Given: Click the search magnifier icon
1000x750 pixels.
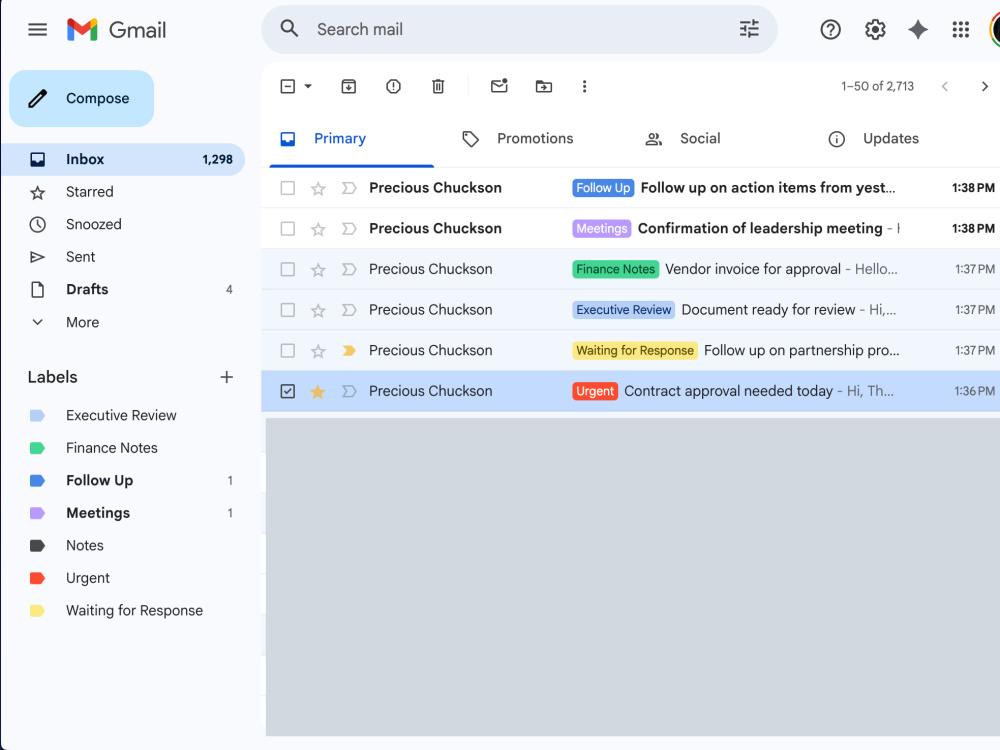Looking at the screenshot, I should coord(289,29).
